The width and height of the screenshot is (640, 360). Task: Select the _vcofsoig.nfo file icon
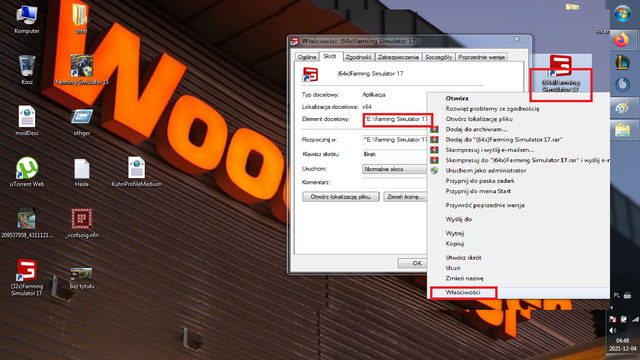(x=82, y=223)
